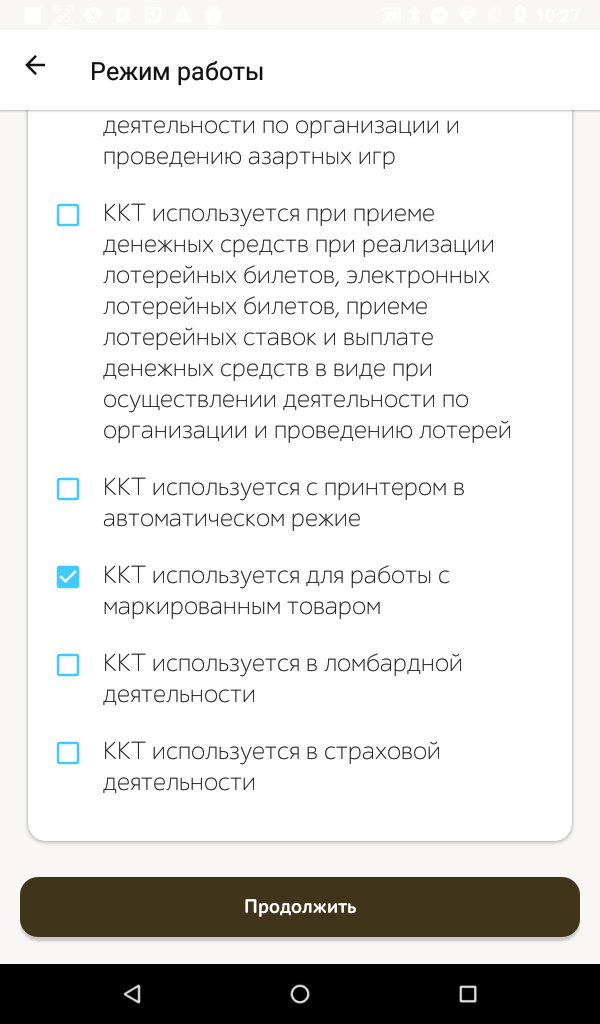600x1024 pixels.
Task: Tap the label text about принтером в автоматическом режиме
Action: tap(283, 503)
